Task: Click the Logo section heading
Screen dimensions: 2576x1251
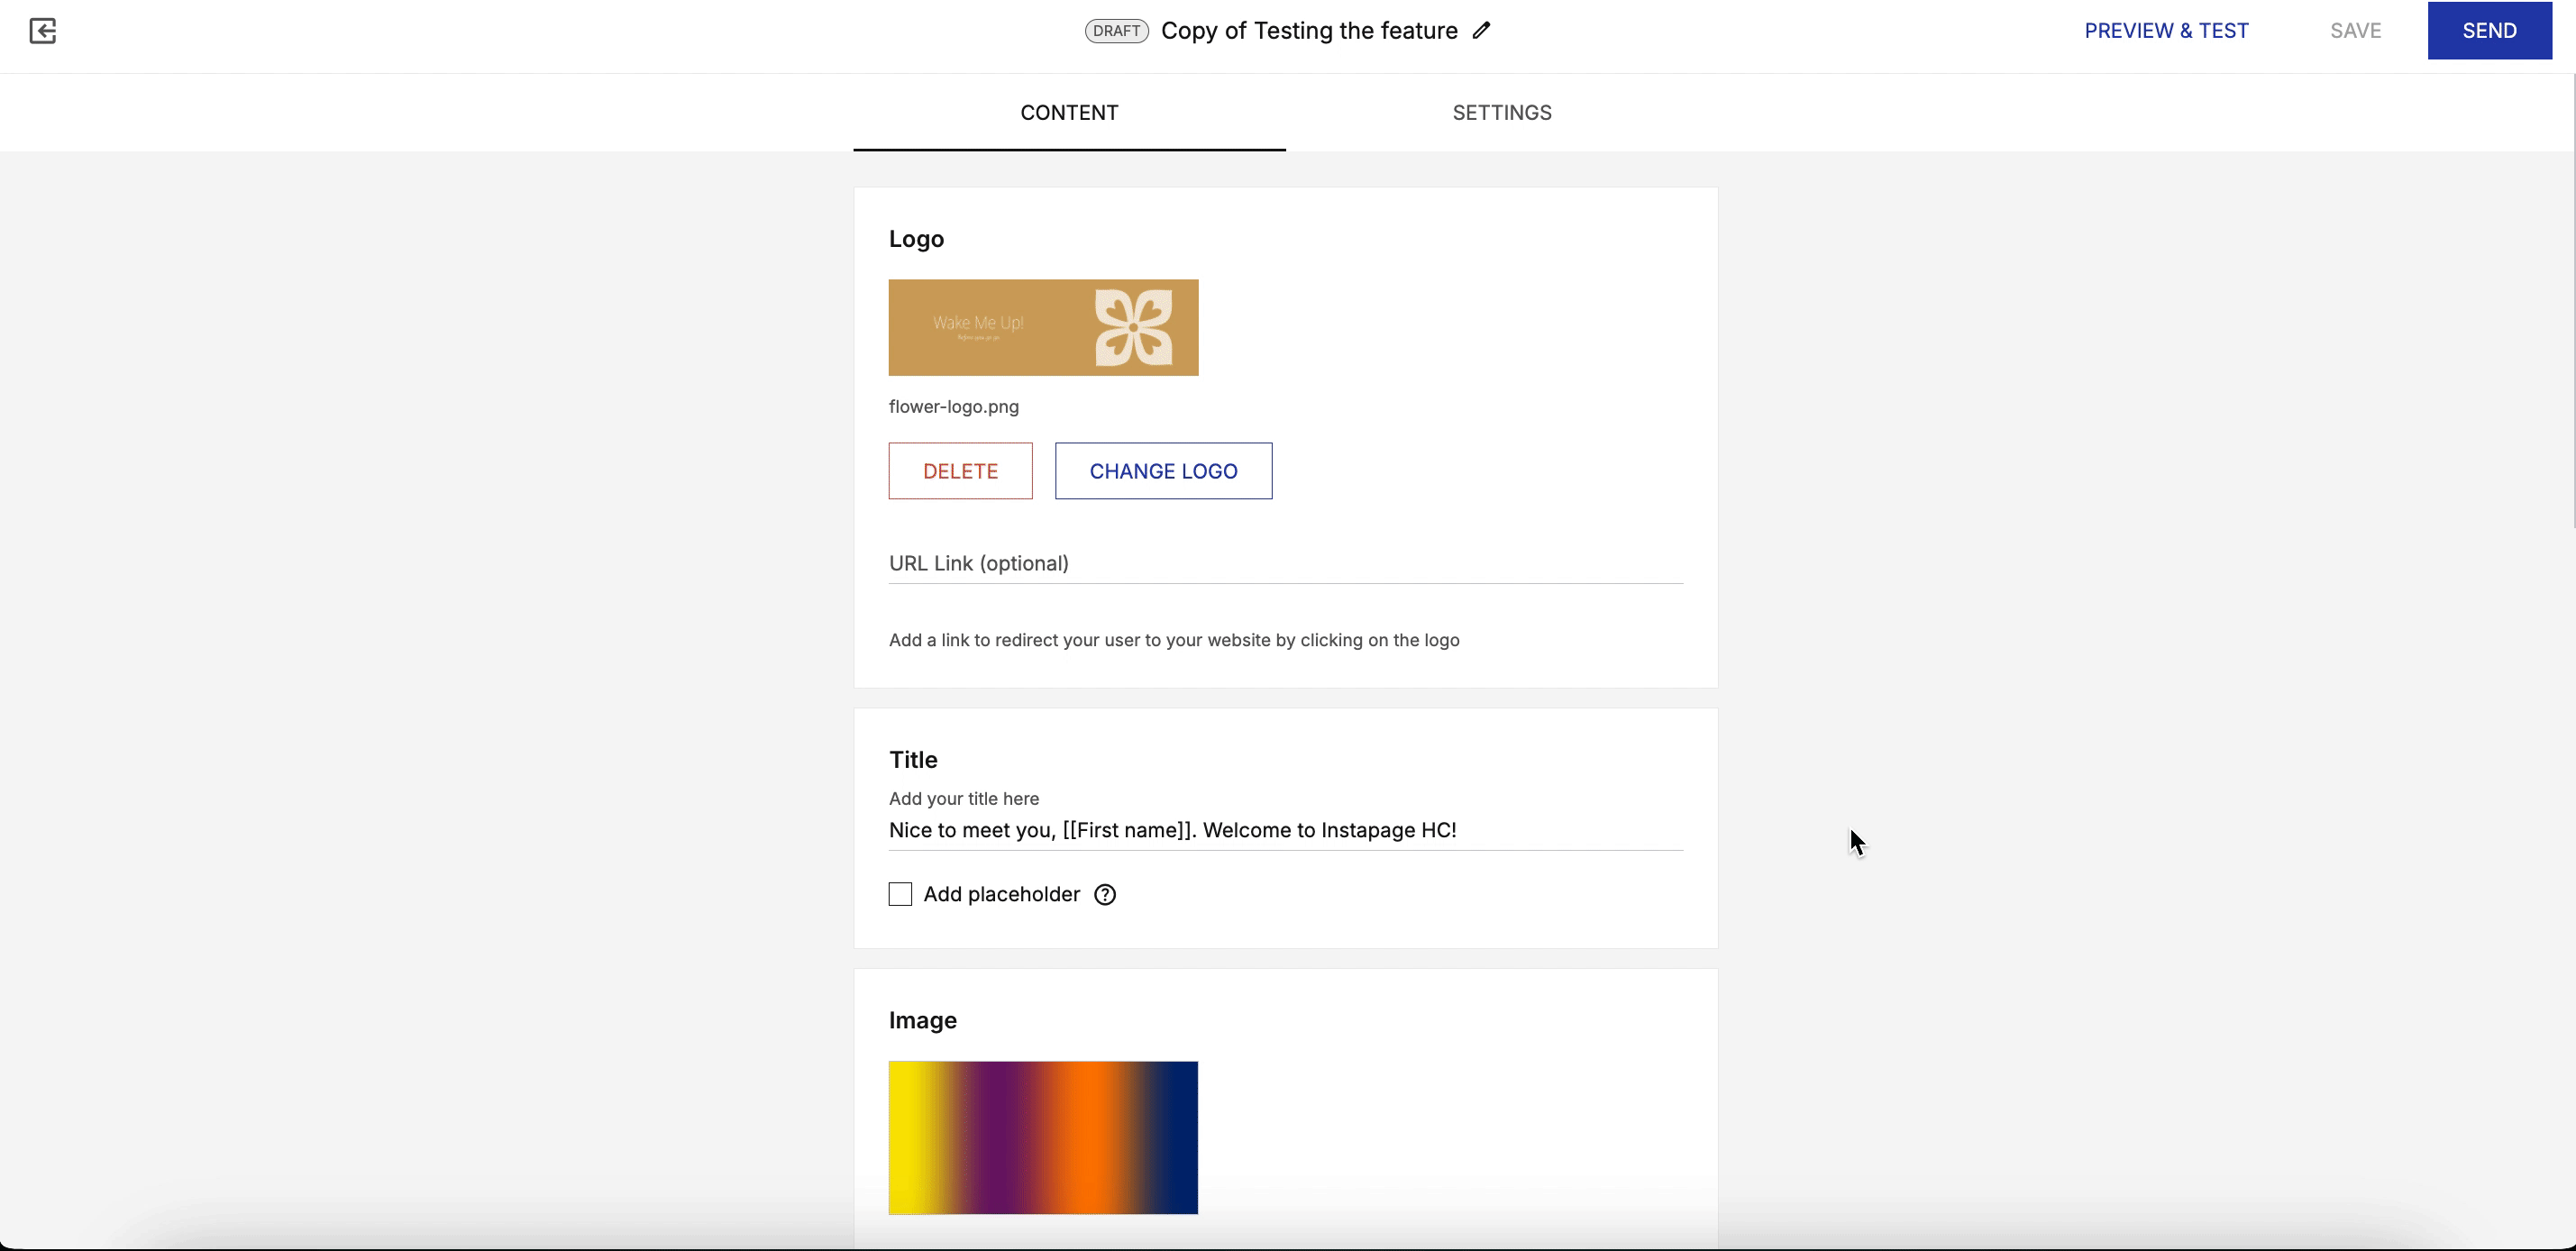Action: (916, 238)
